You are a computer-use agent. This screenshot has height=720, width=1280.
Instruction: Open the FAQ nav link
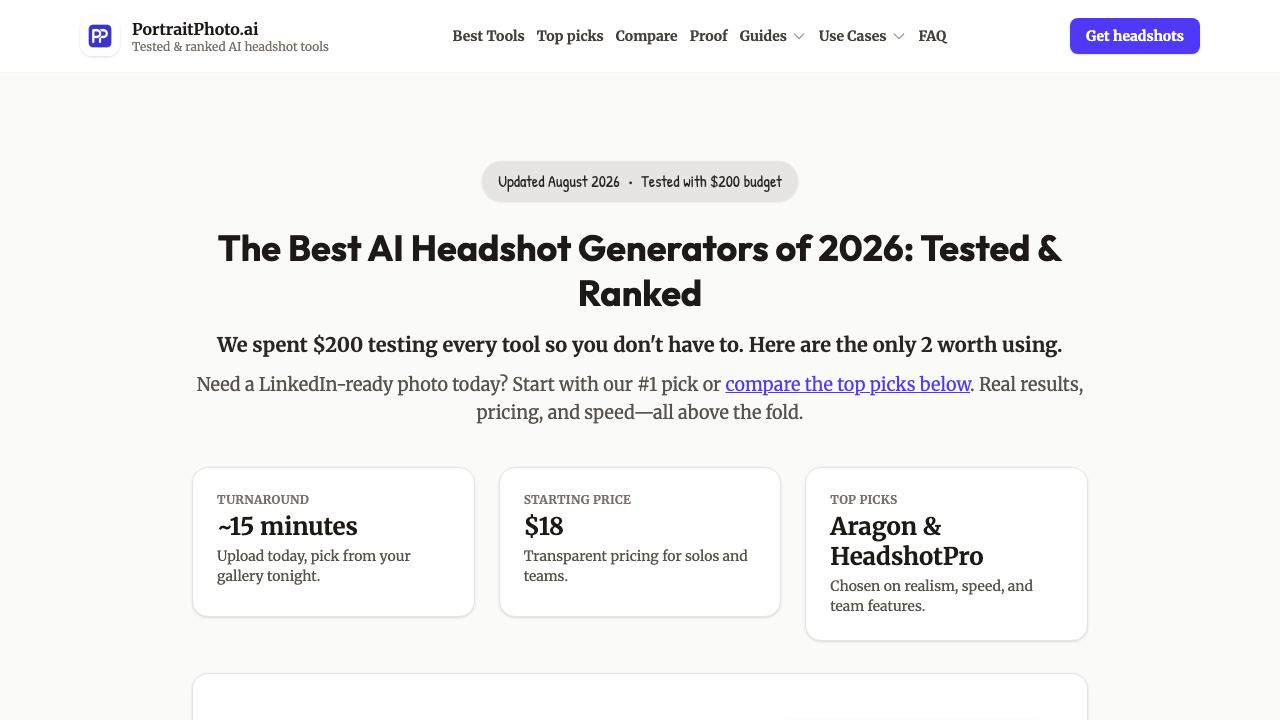[x=932, y=36]
